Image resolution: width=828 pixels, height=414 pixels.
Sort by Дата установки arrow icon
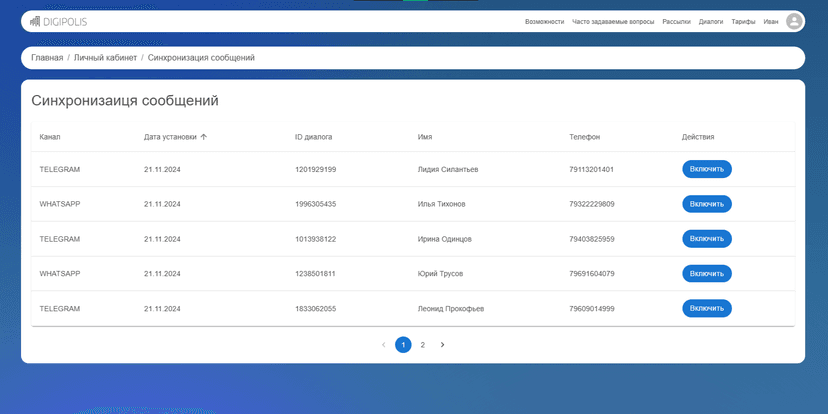point(204,137)
